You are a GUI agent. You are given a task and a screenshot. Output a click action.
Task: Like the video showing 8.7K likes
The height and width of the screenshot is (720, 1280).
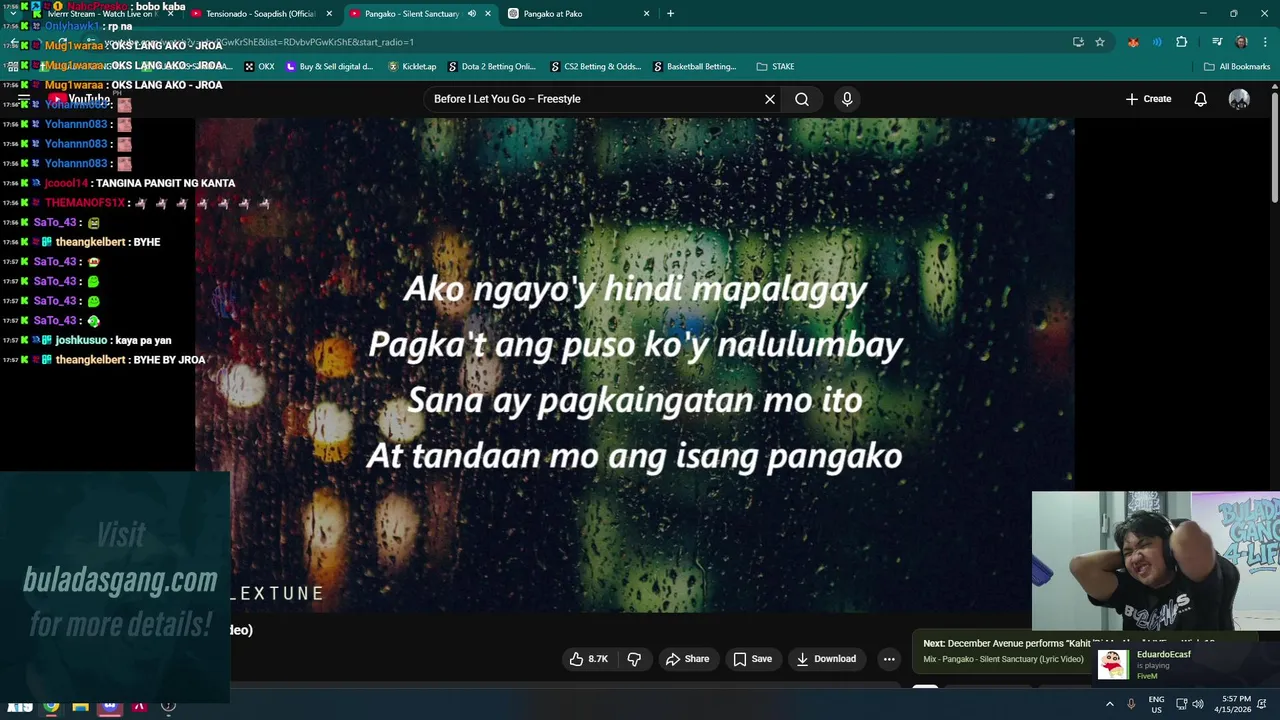click(x=588, y=659)
